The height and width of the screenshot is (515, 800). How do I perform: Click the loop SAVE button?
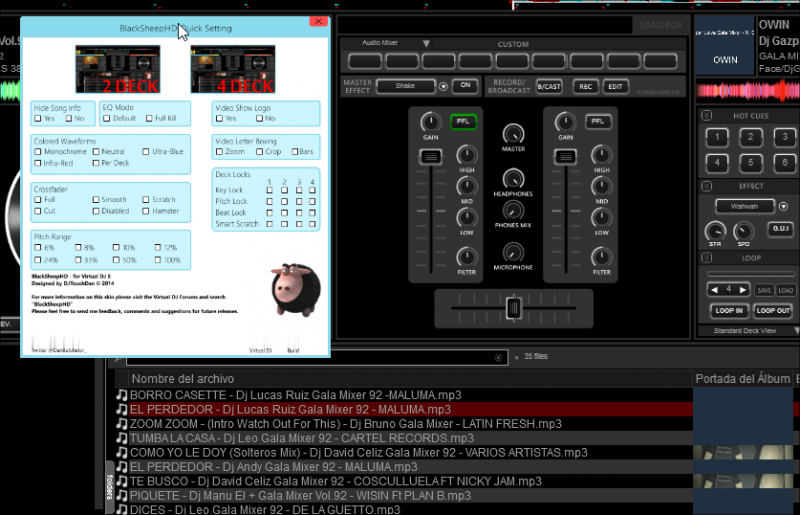(x=764, y=290)
